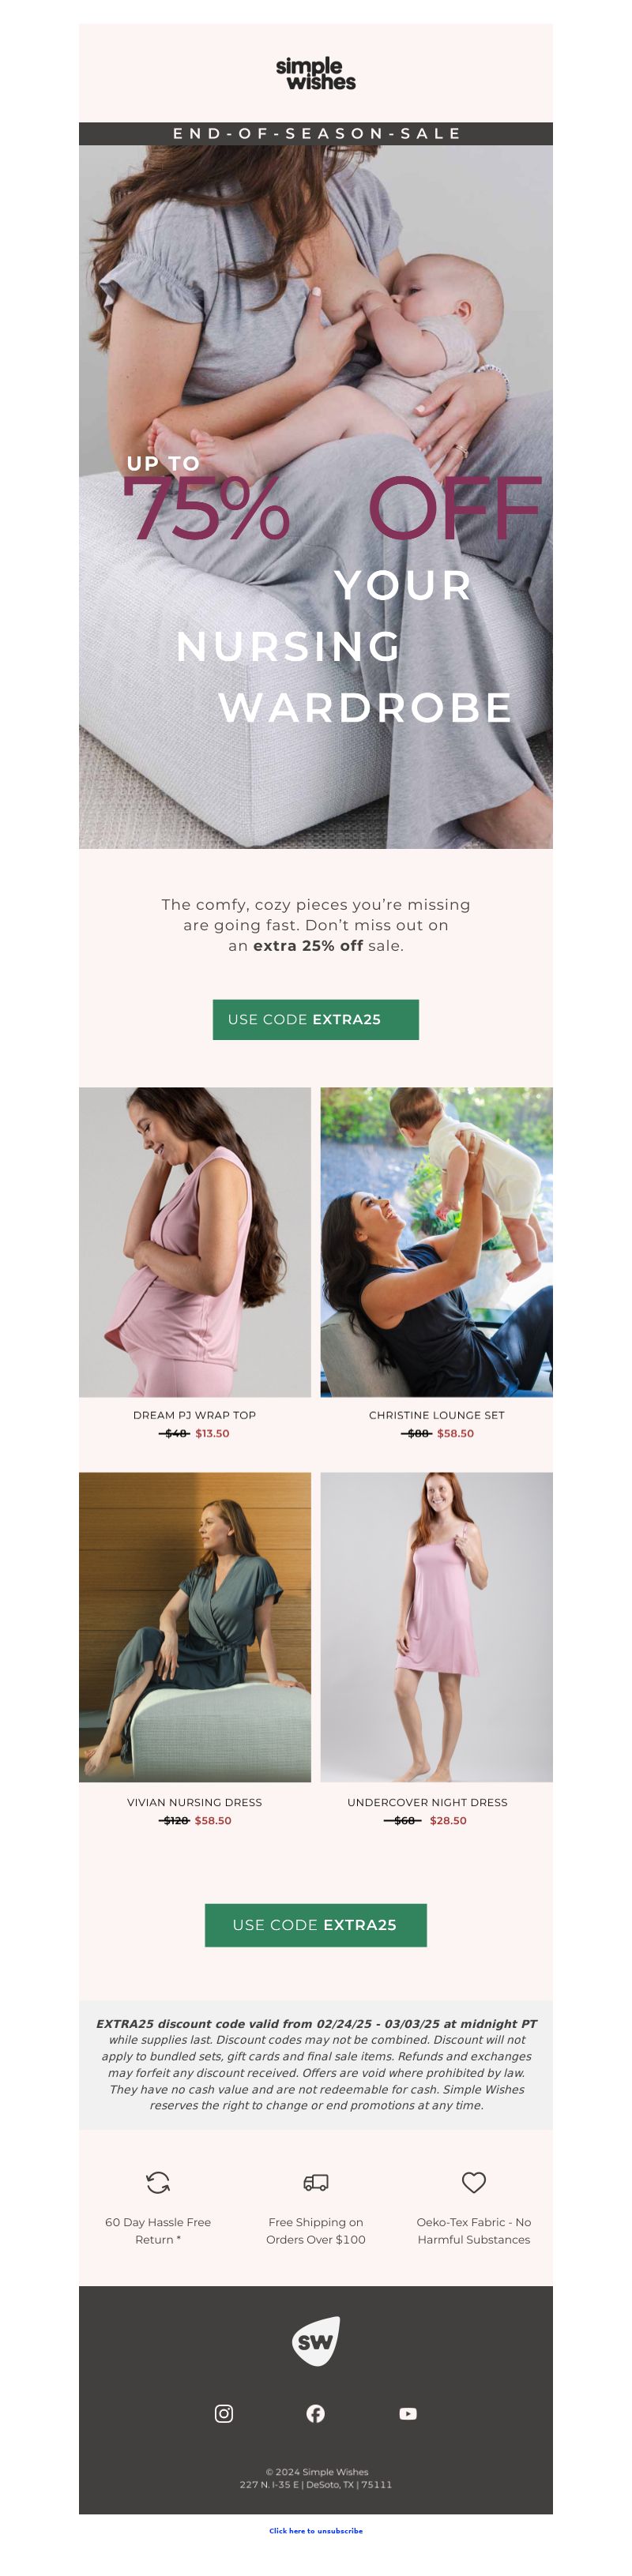Select the CHRISTINE LOUNGE SET title
This screenshot has width=632, height=2576.
(437, 1414)
